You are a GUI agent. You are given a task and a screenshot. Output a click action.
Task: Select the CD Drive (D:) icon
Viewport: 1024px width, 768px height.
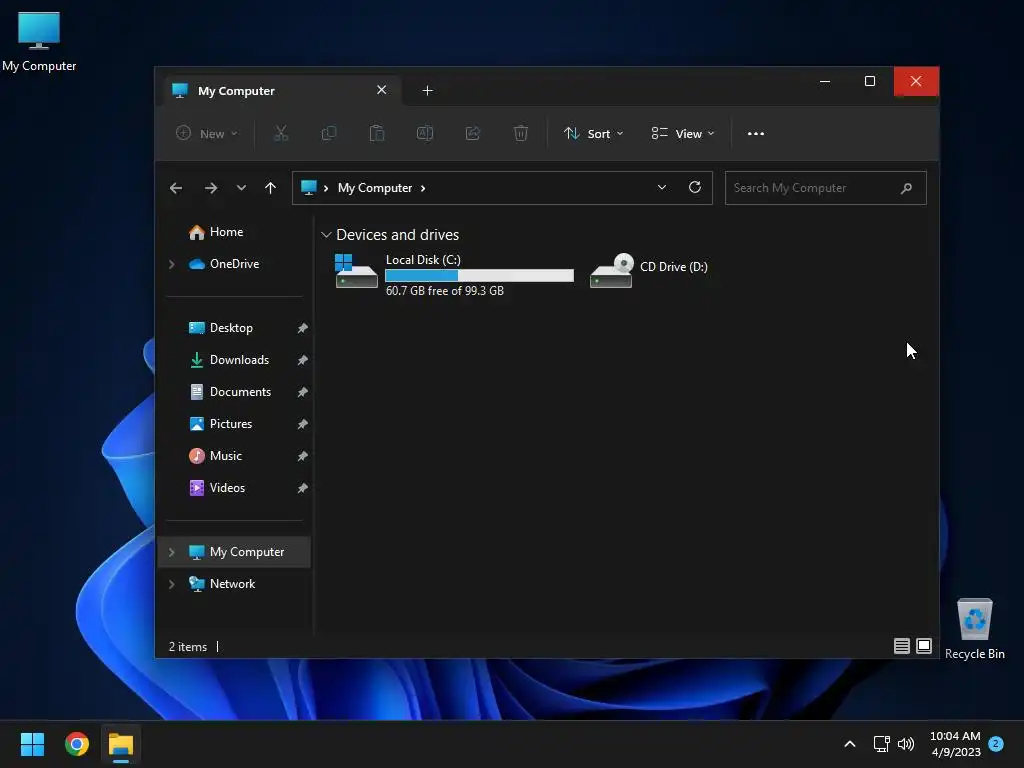(x=611, y=271)
